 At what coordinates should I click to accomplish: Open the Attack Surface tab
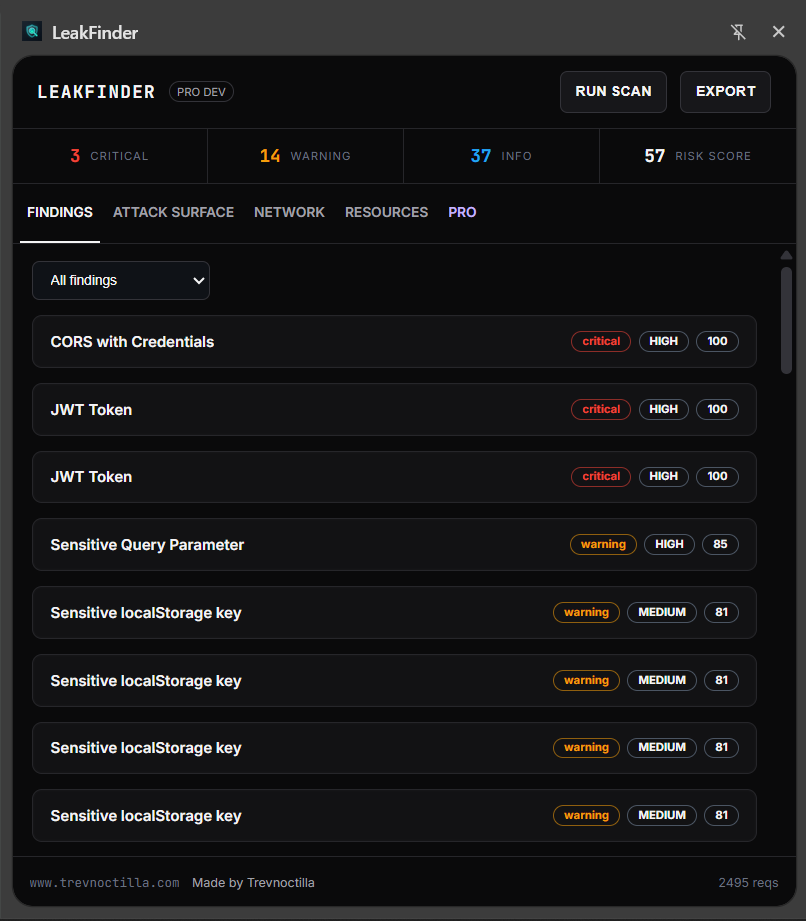point(173,213)
